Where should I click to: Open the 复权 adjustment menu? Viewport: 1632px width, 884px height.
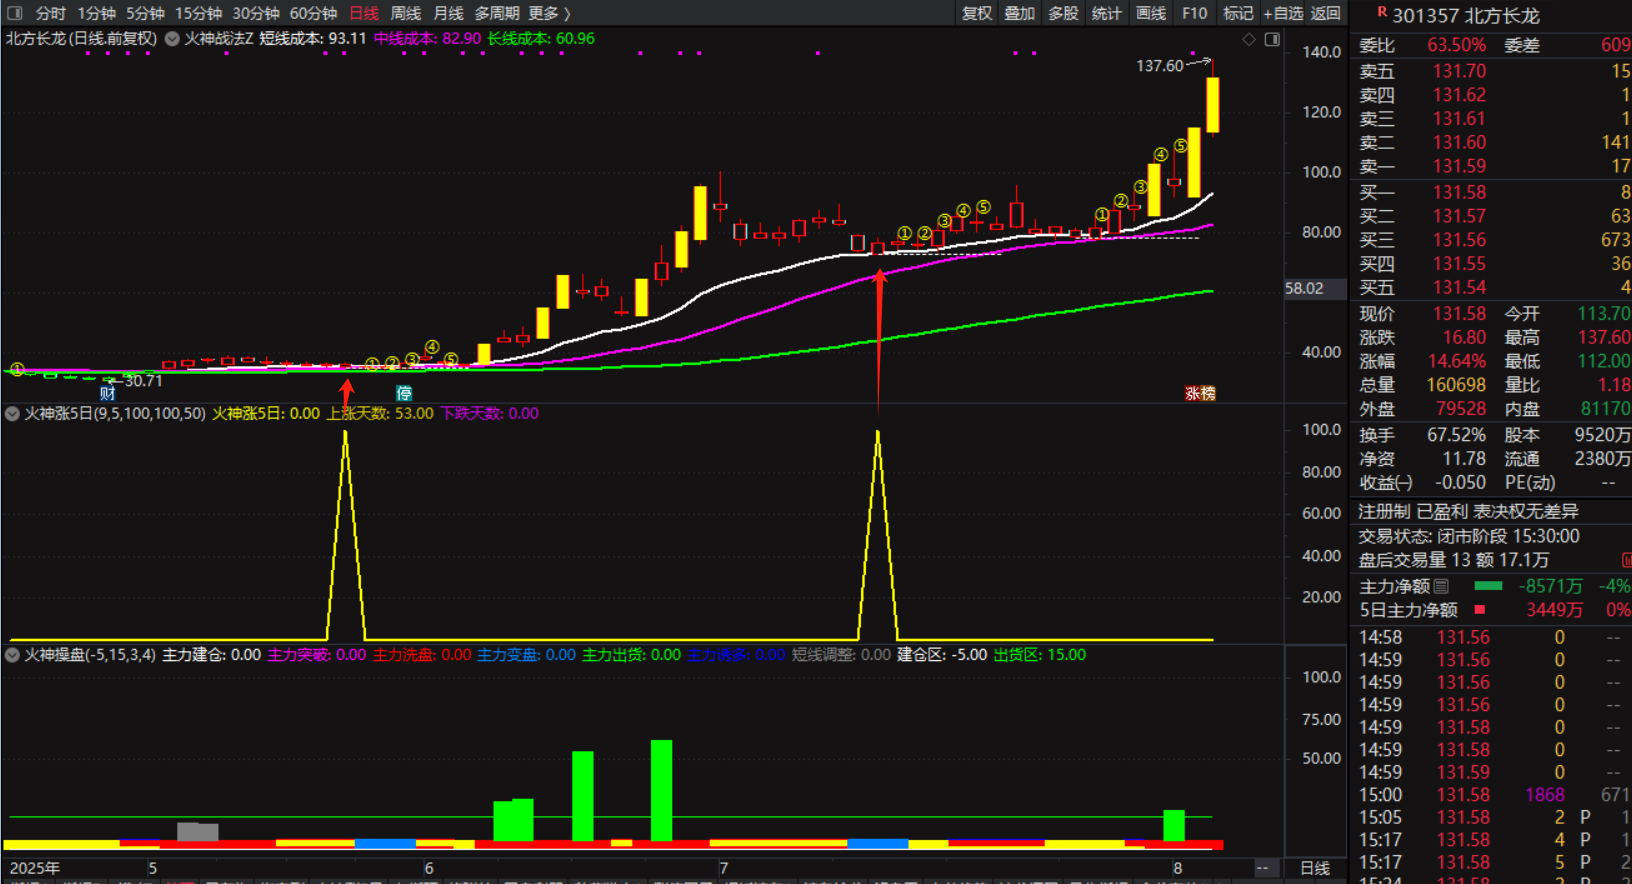pyautogui.click(x=977, y=13)
